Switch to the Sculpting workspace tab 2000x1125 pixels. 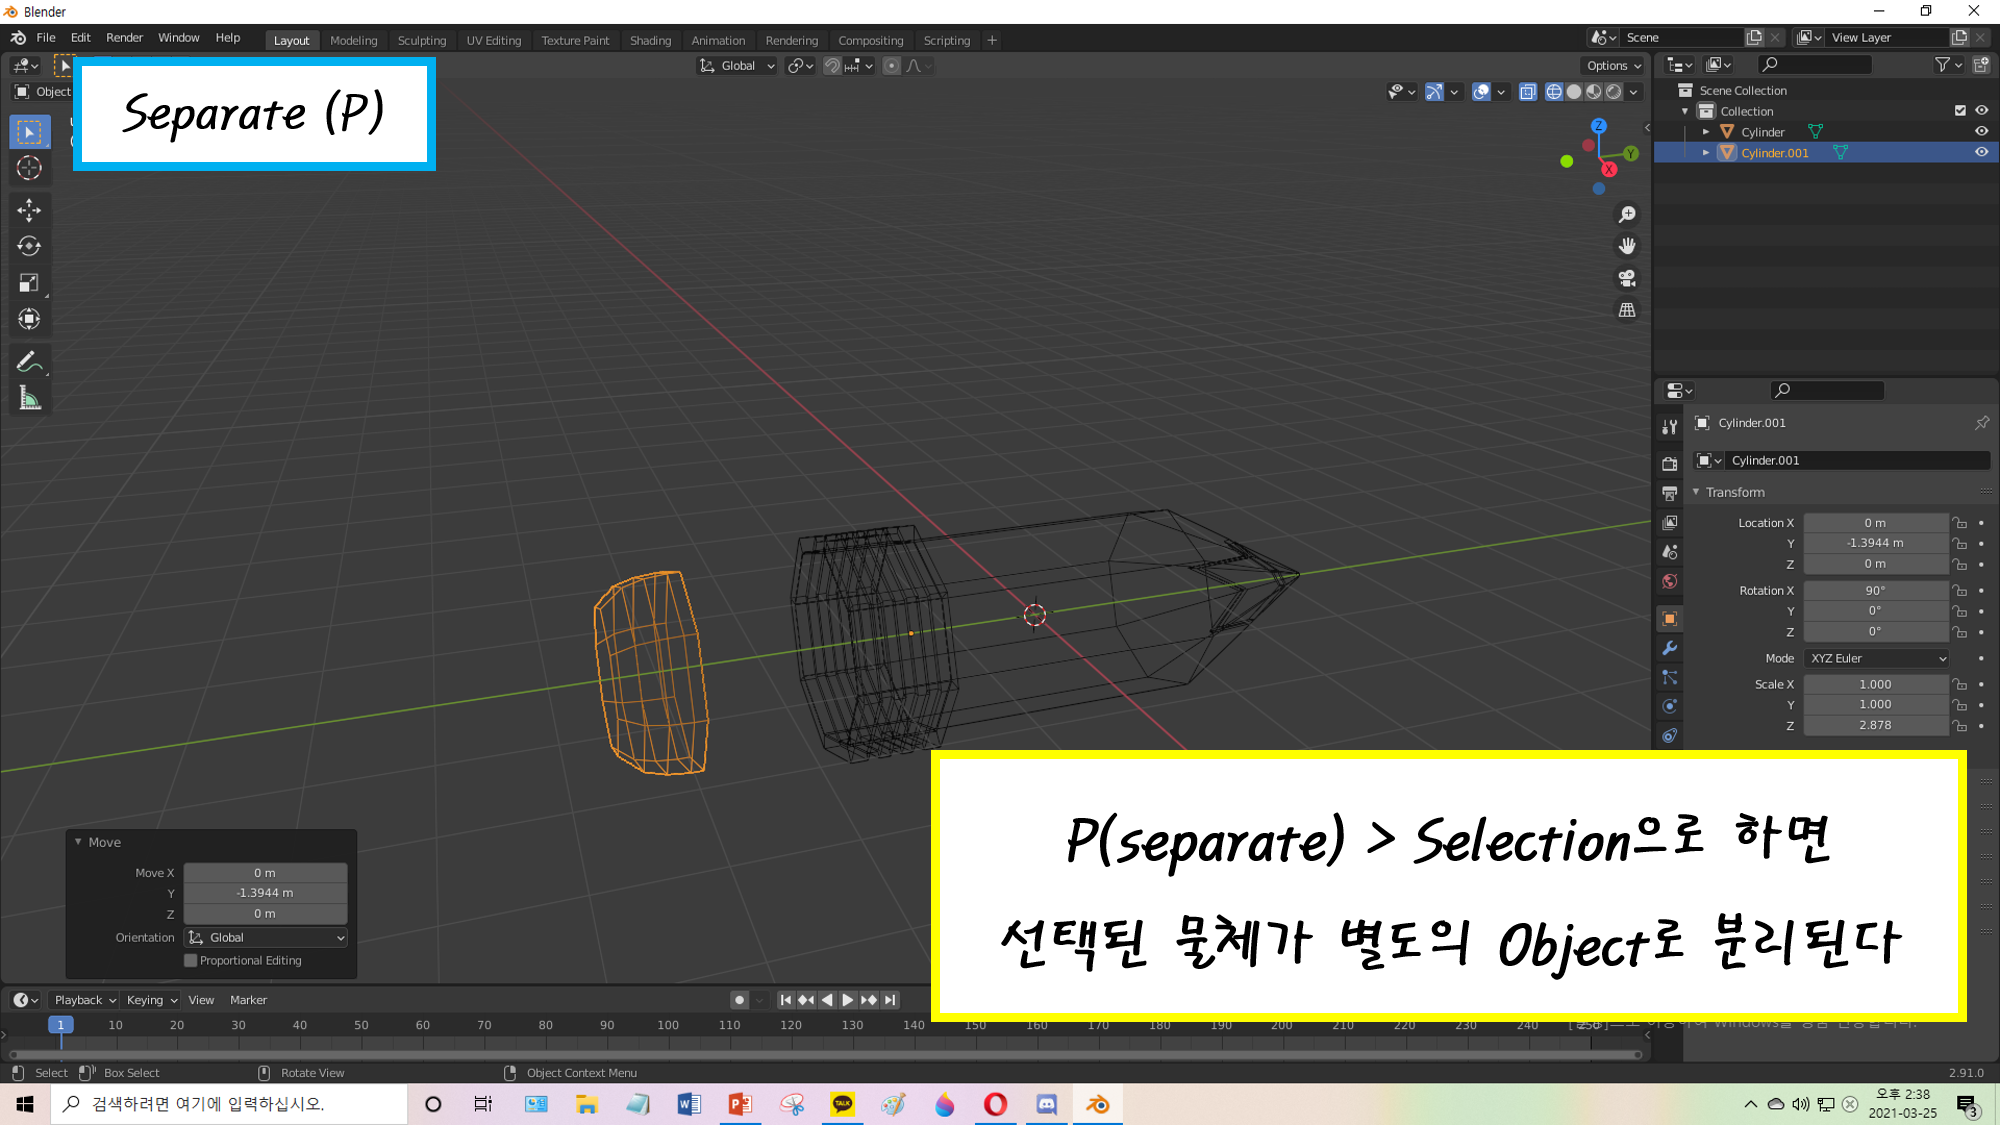[421, 40]
